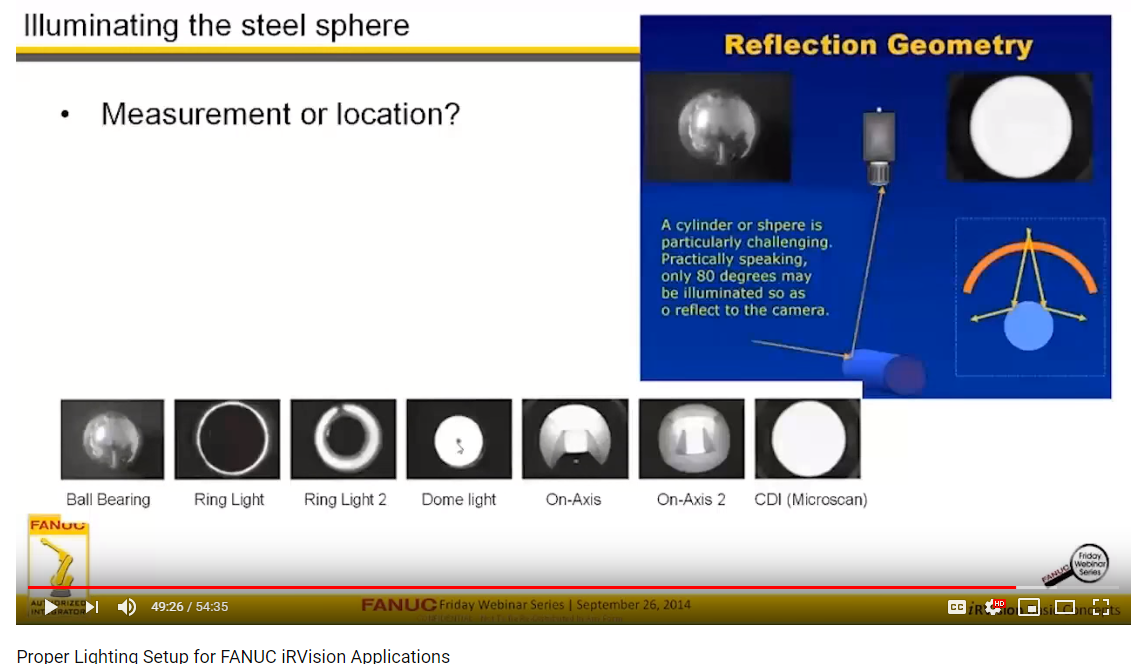The image size is (1132, 664).
Task: Click the Dome light sample image
Action: 459,439
